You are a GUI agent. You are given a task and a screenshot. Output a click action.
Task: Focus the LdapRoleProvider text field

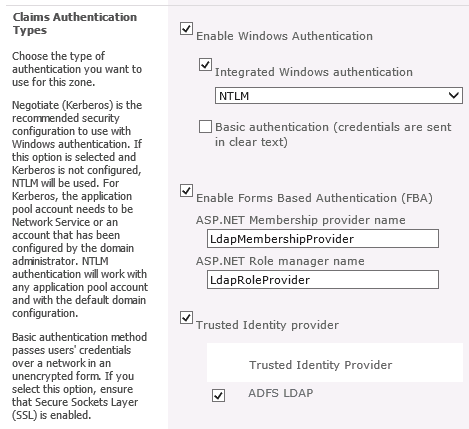[323, 280]
